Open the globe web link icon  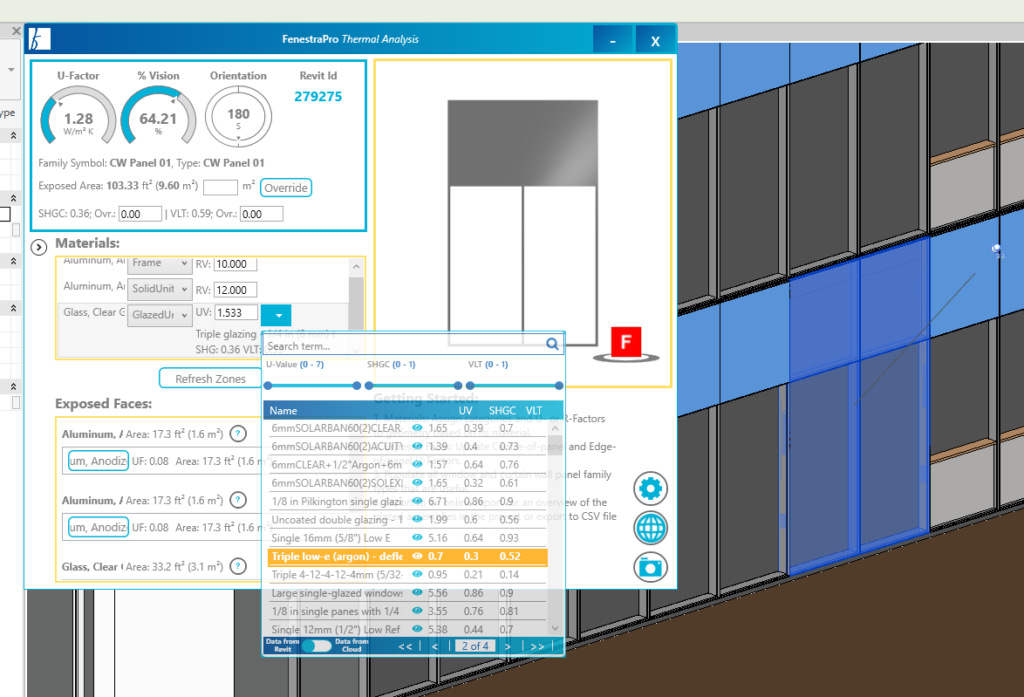[650, 528]
